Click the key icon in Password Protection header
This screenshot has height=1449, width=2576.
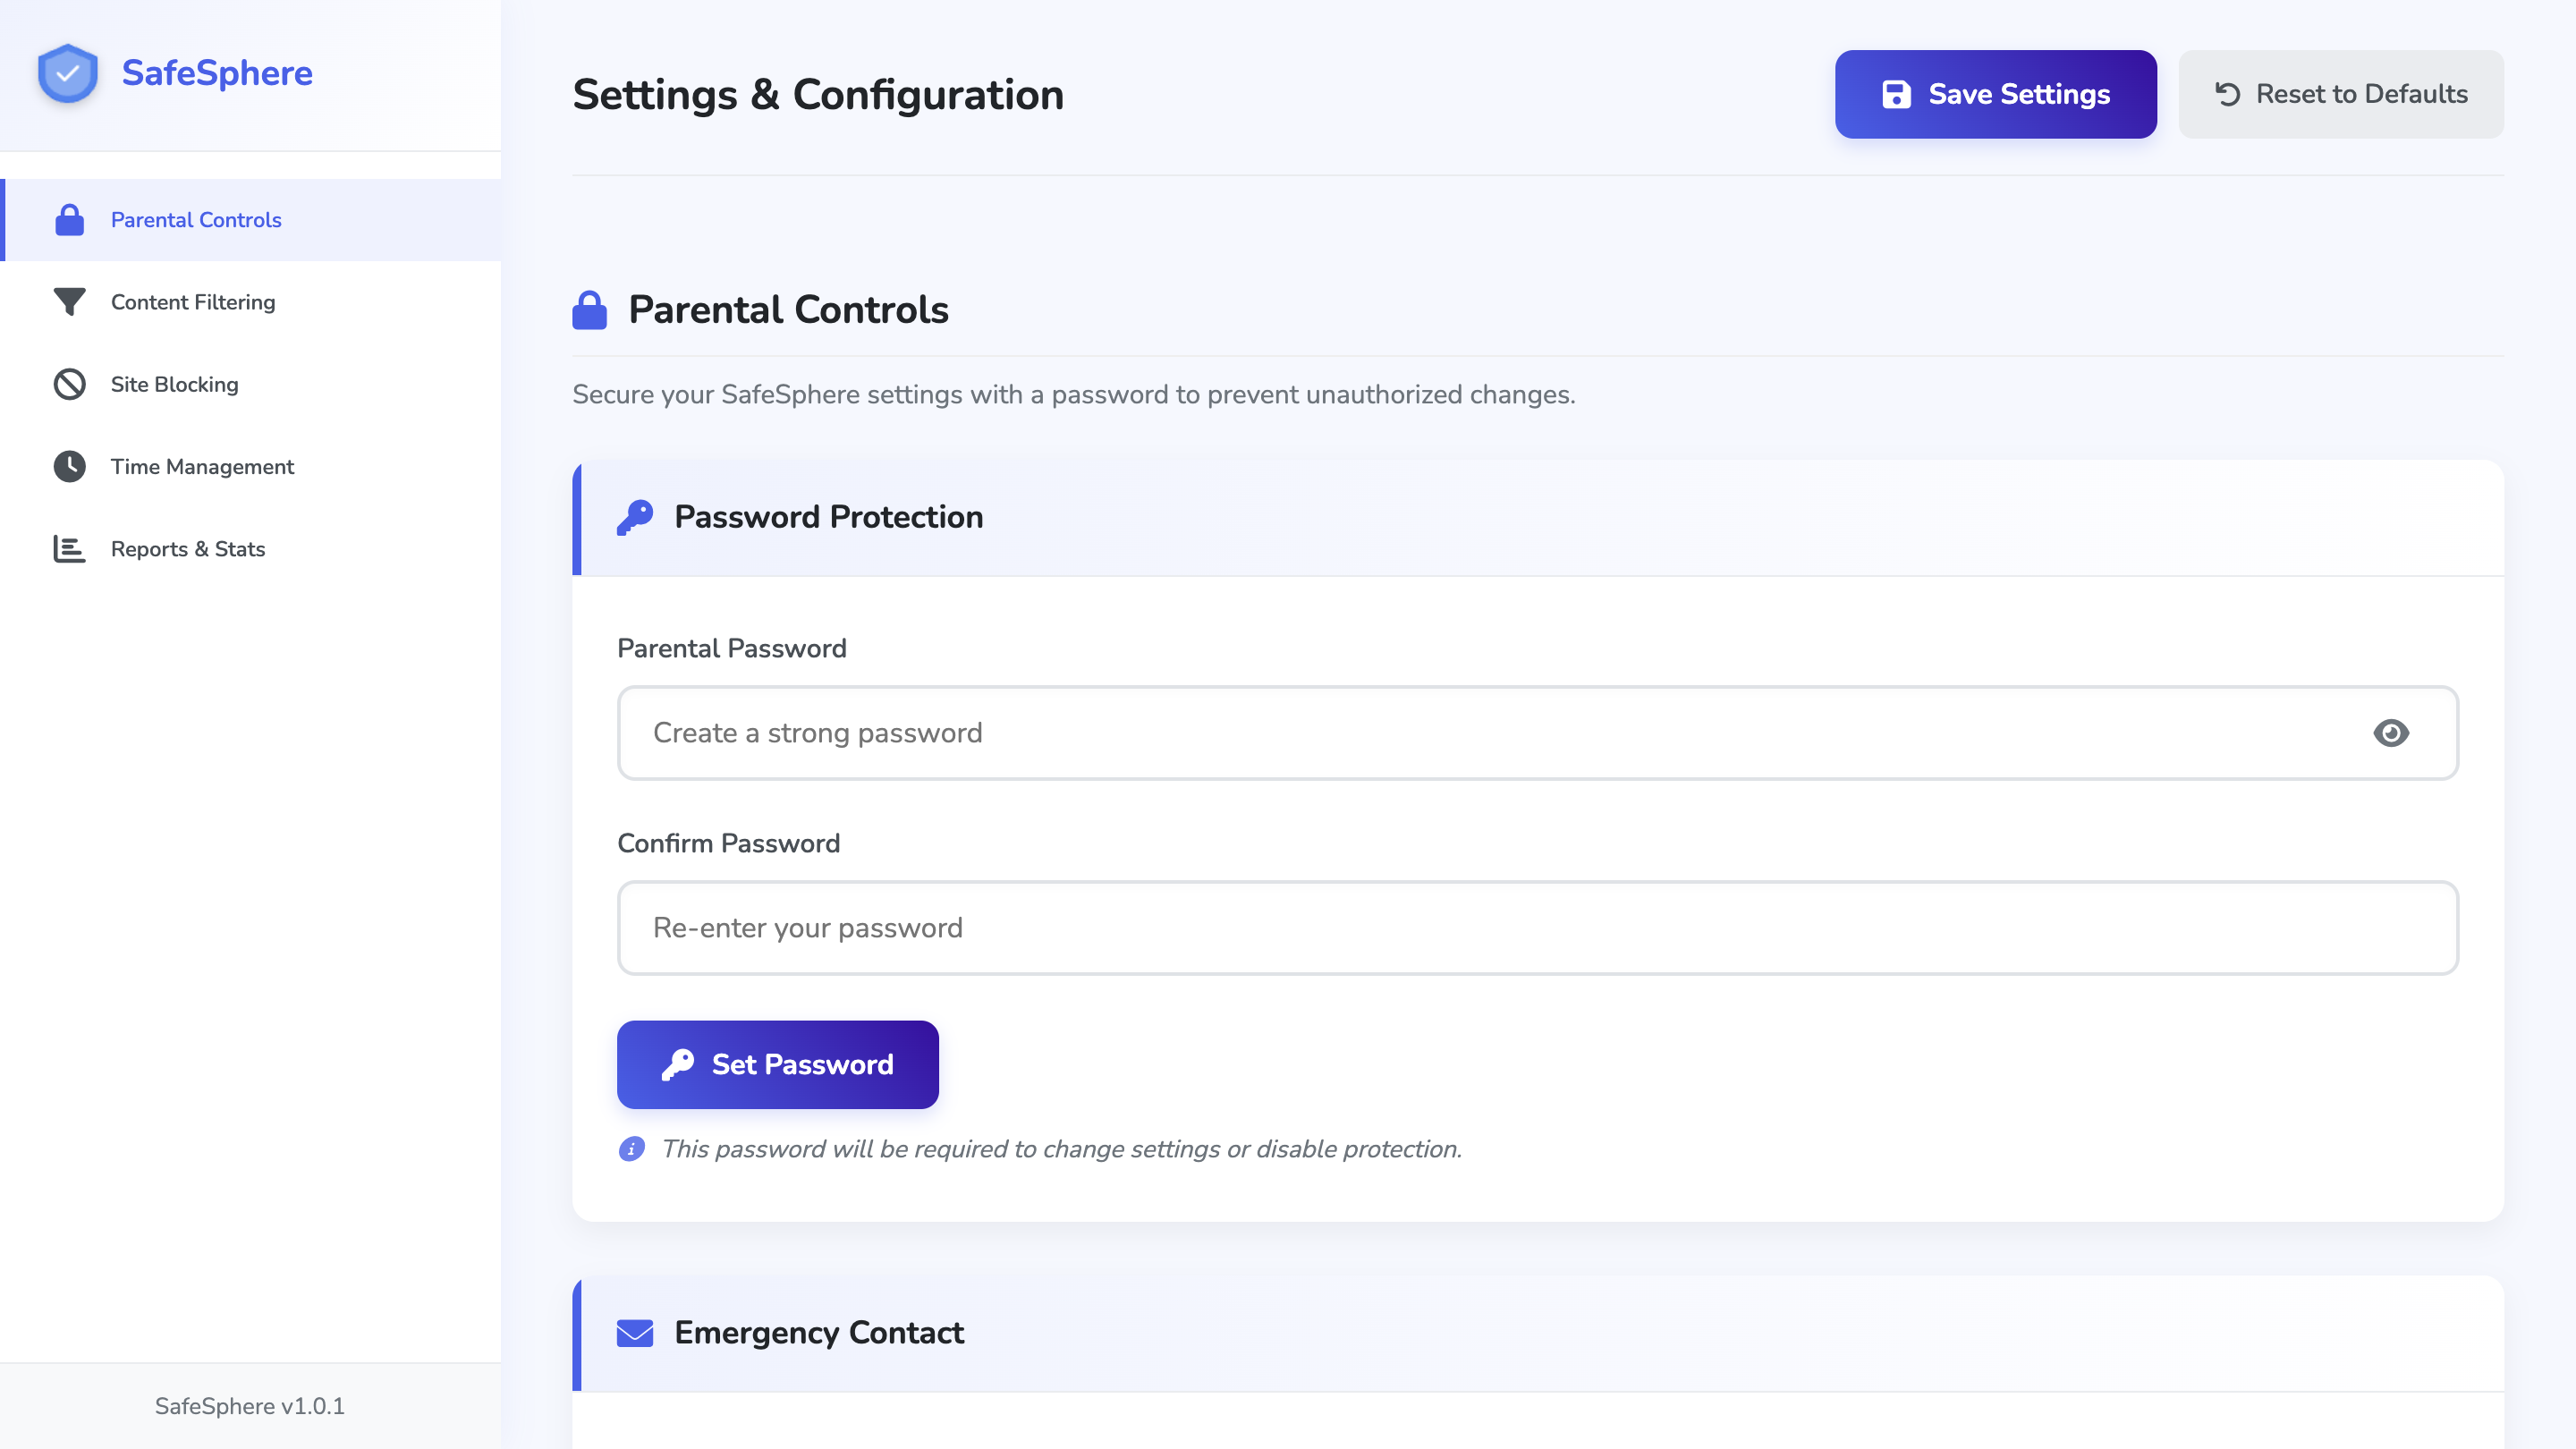pyautogui.click(x=635, y=517)
